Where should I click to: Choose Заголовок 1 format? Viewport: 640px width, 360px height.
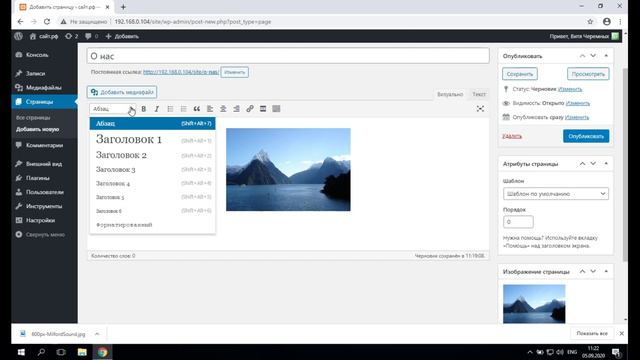152,140
